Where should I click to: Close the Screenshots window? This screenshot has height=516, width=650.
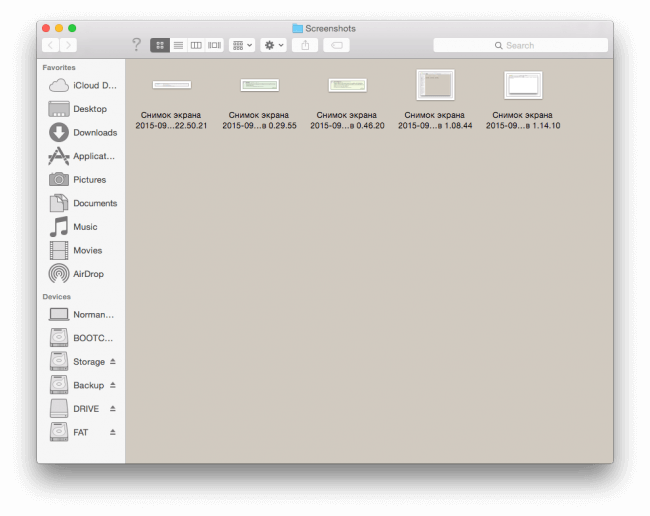[x=46, y=28]
